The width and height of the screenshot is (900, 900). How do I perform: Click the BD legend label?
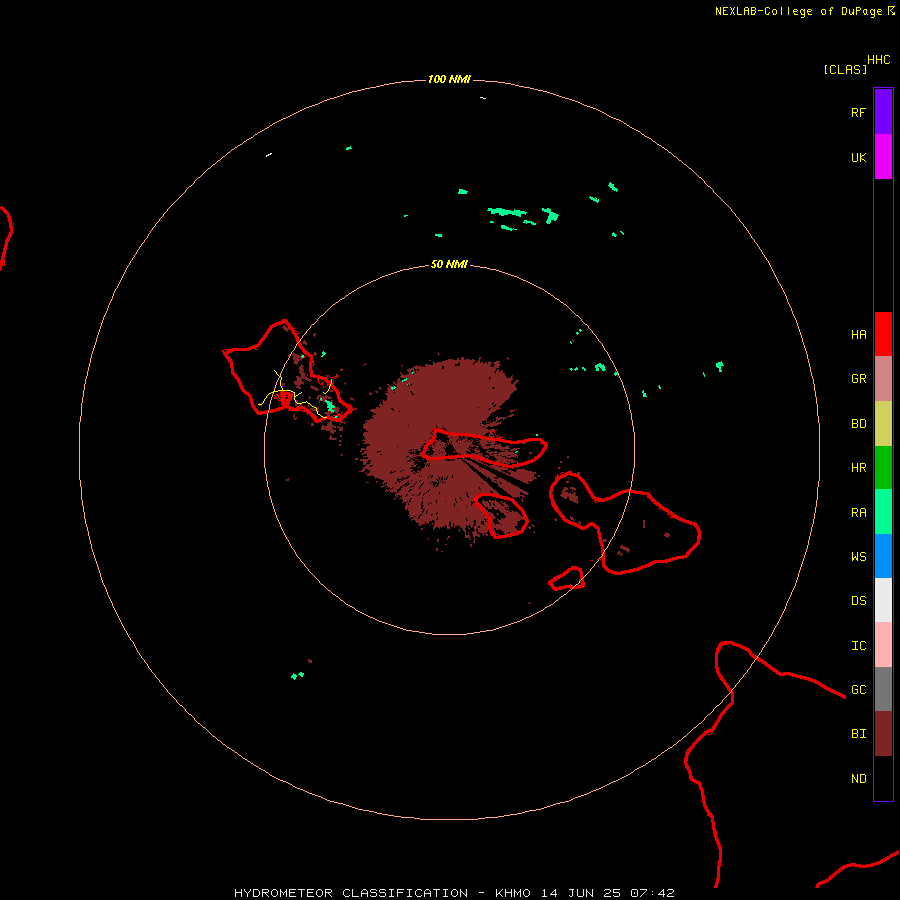(858, 424)
